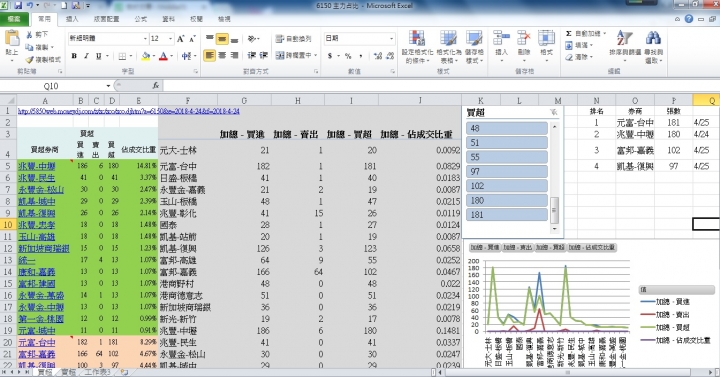The height and width of the screenshot is (377, 720).
Task: Switch to the 版面配置 ribbon tab
Action: coord(107,19)
